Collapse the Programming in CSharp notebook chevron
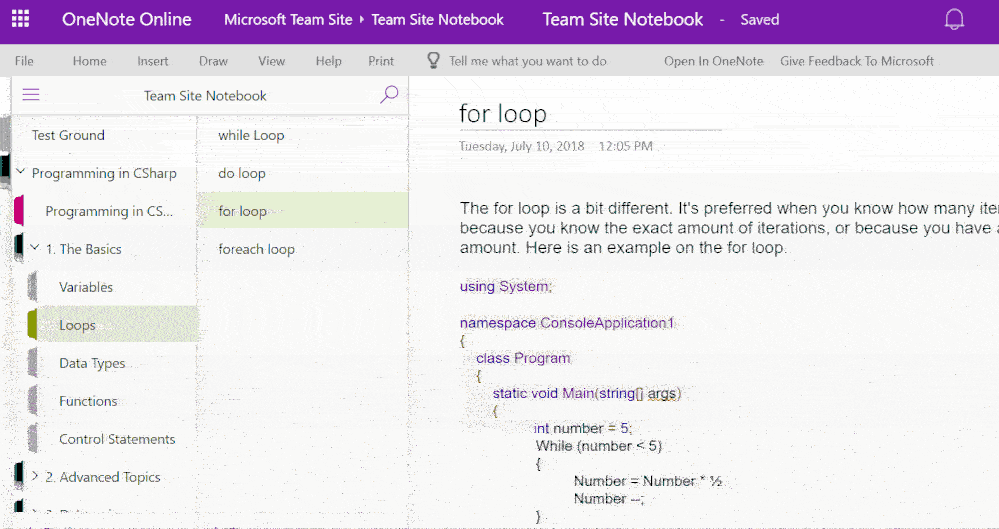The width and height of the screenshot is (999, 529). click(21, 171)
